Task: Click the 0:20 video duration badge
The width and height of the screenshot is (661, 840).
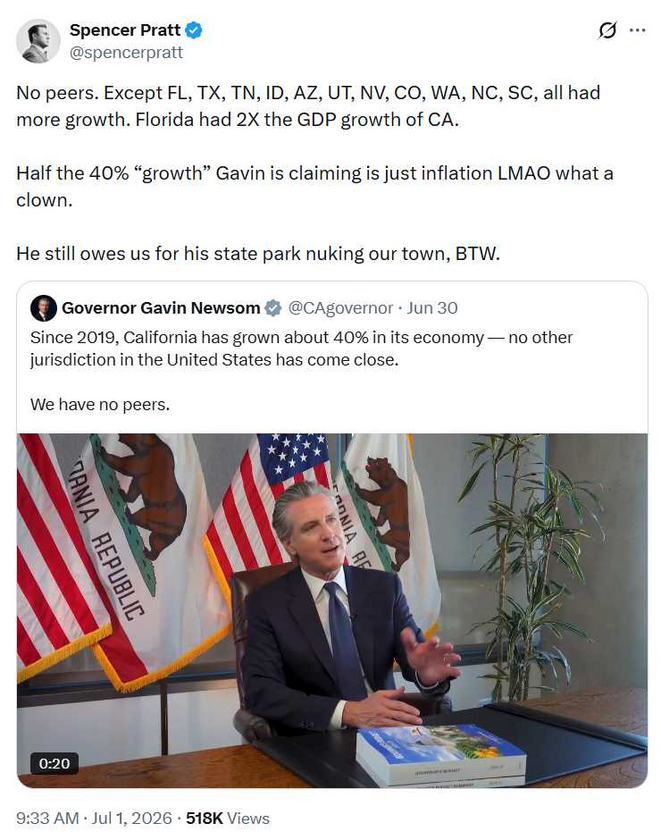Action: click(x=54, y=763)
